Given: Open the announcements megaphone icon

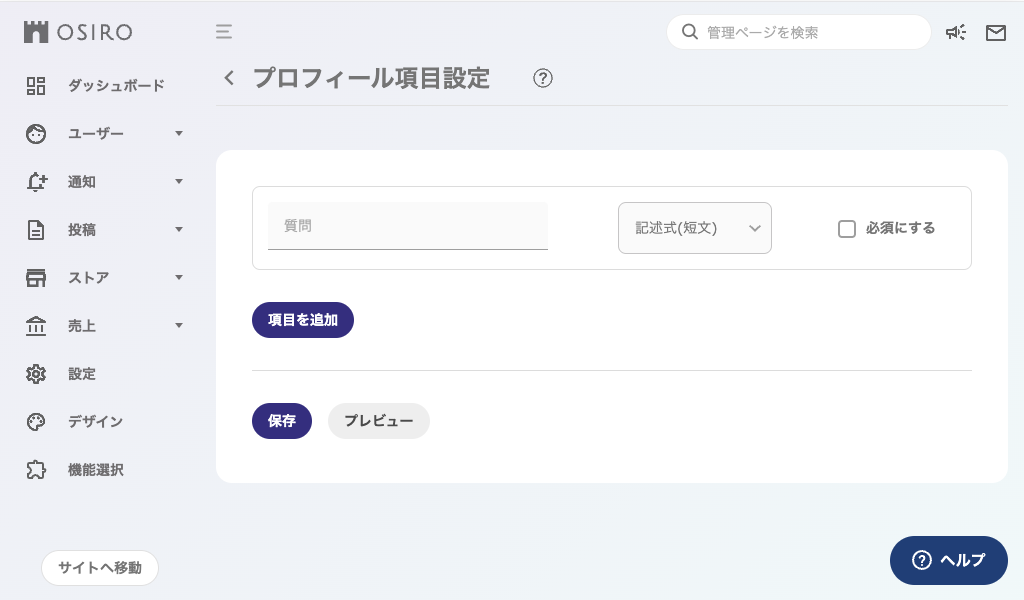Looking at the screenshot, I should [956, 33].
